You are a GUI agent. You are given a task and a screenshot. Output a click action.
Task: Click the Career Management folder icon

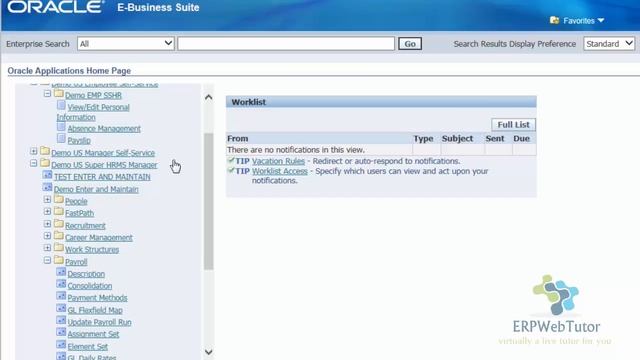click(x=59, y=236)
